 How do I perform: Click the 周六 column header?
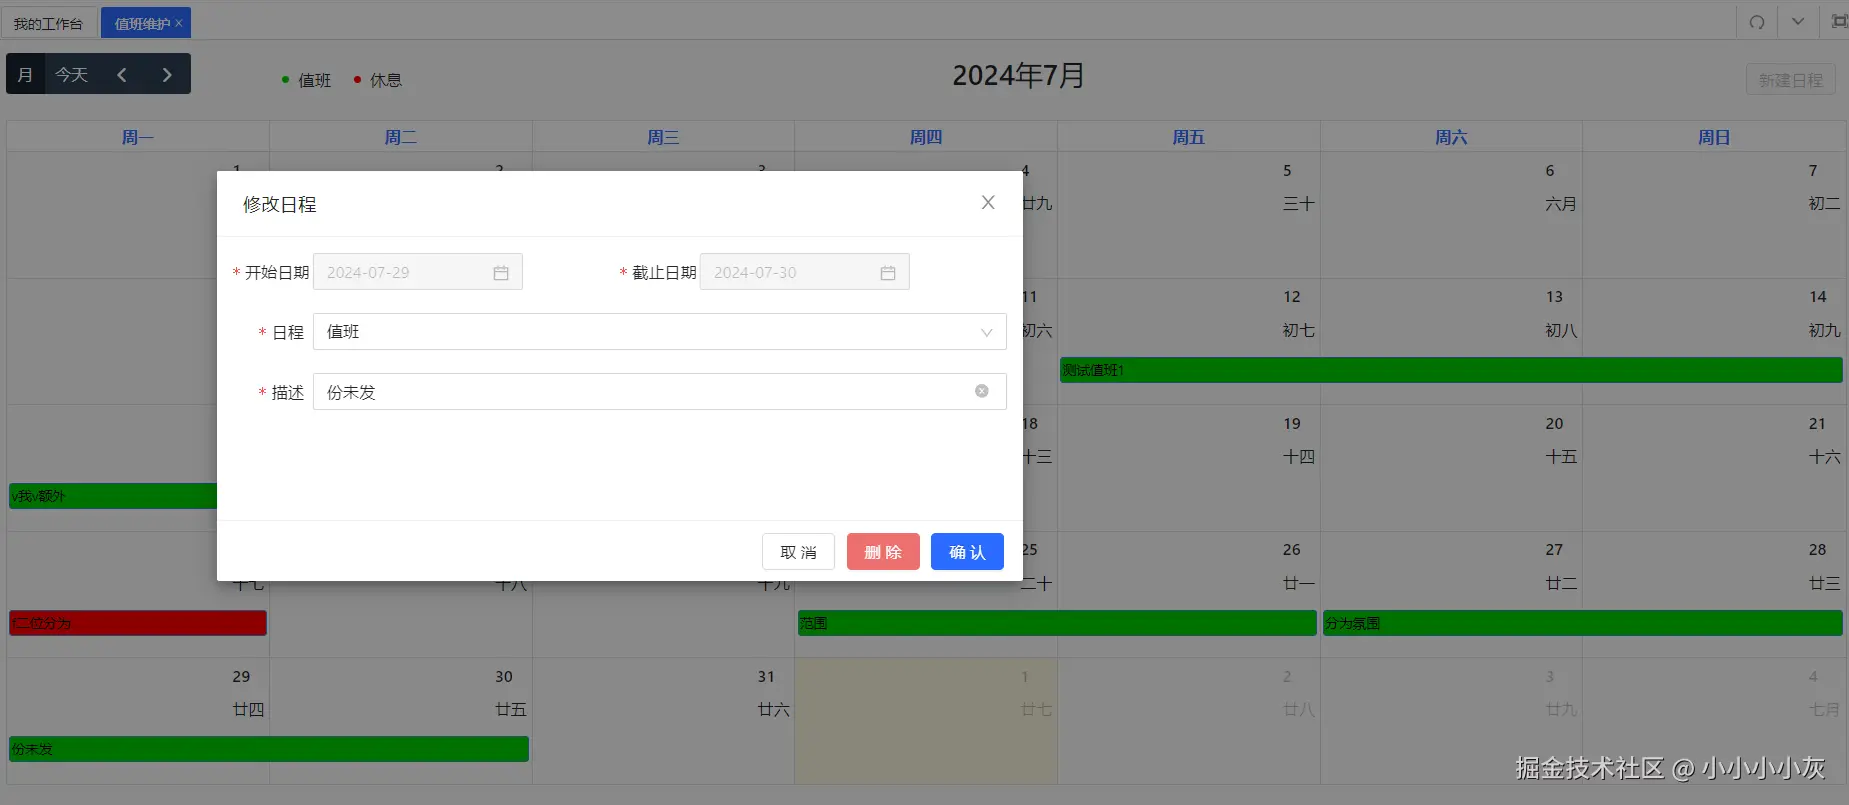1451,137
